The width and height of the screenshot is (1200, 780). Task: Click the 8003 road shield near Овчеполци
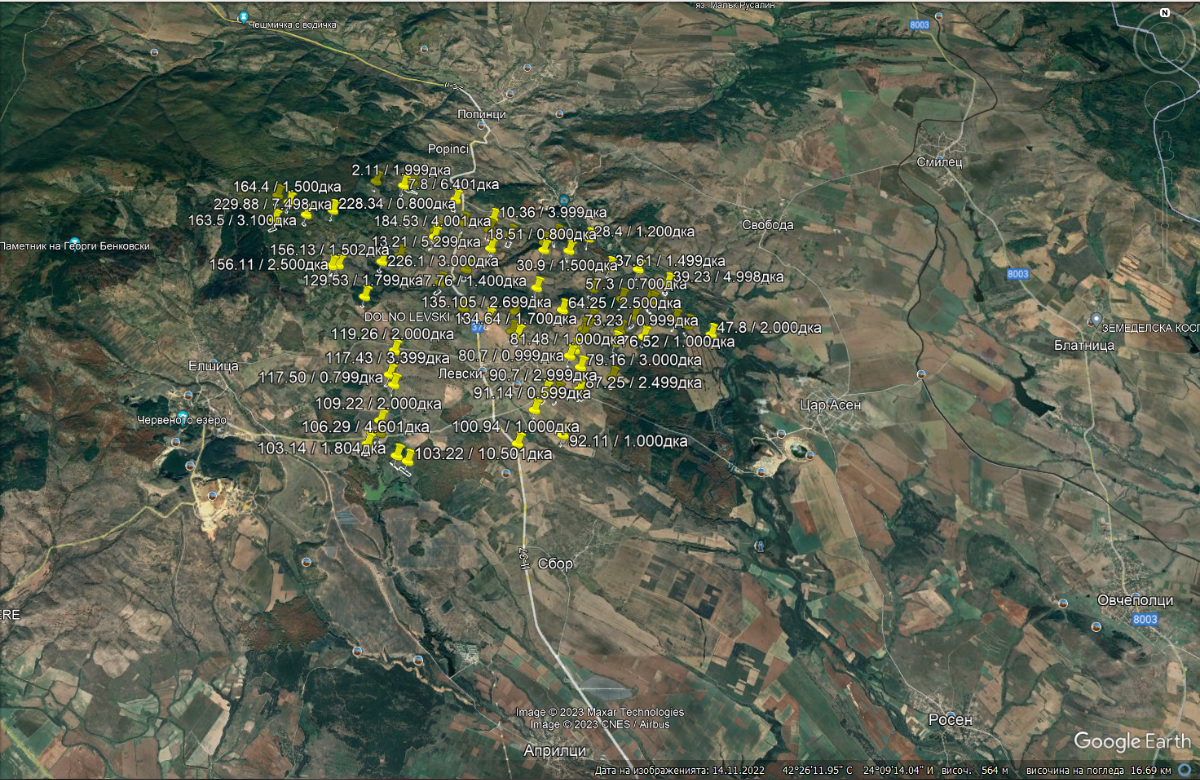click(1146, 620)
